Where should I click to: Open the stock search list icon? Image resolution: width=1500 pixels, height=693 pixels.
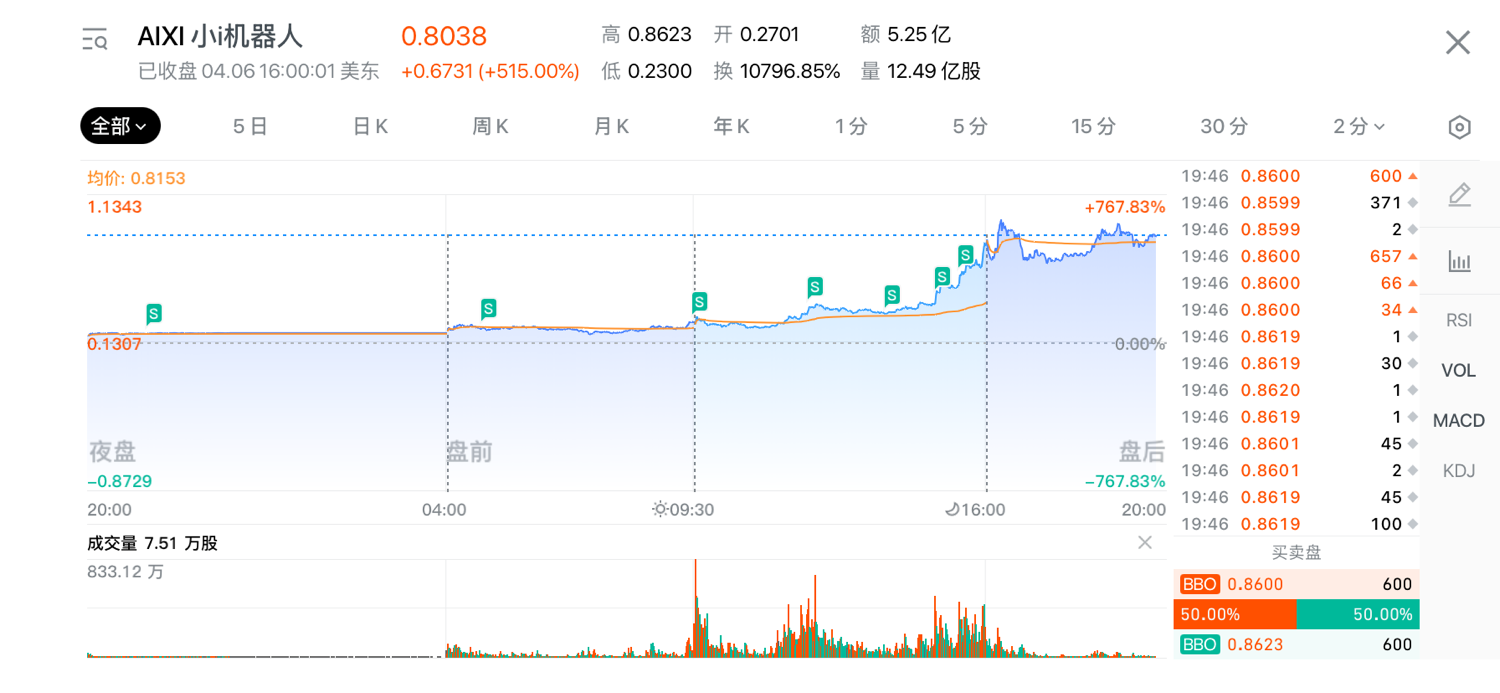point(95,40)
